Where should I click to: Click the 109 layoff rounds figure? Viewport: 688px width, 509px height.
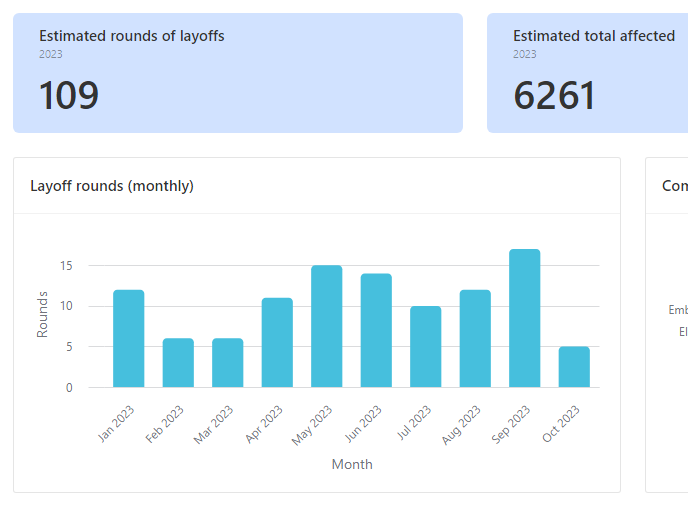click(69, 96)
